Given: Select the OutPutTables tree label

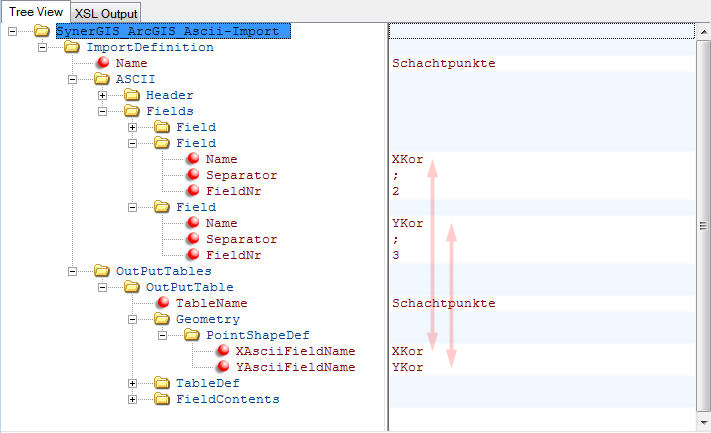Looking at the screenshot, I should coord(164,271).
